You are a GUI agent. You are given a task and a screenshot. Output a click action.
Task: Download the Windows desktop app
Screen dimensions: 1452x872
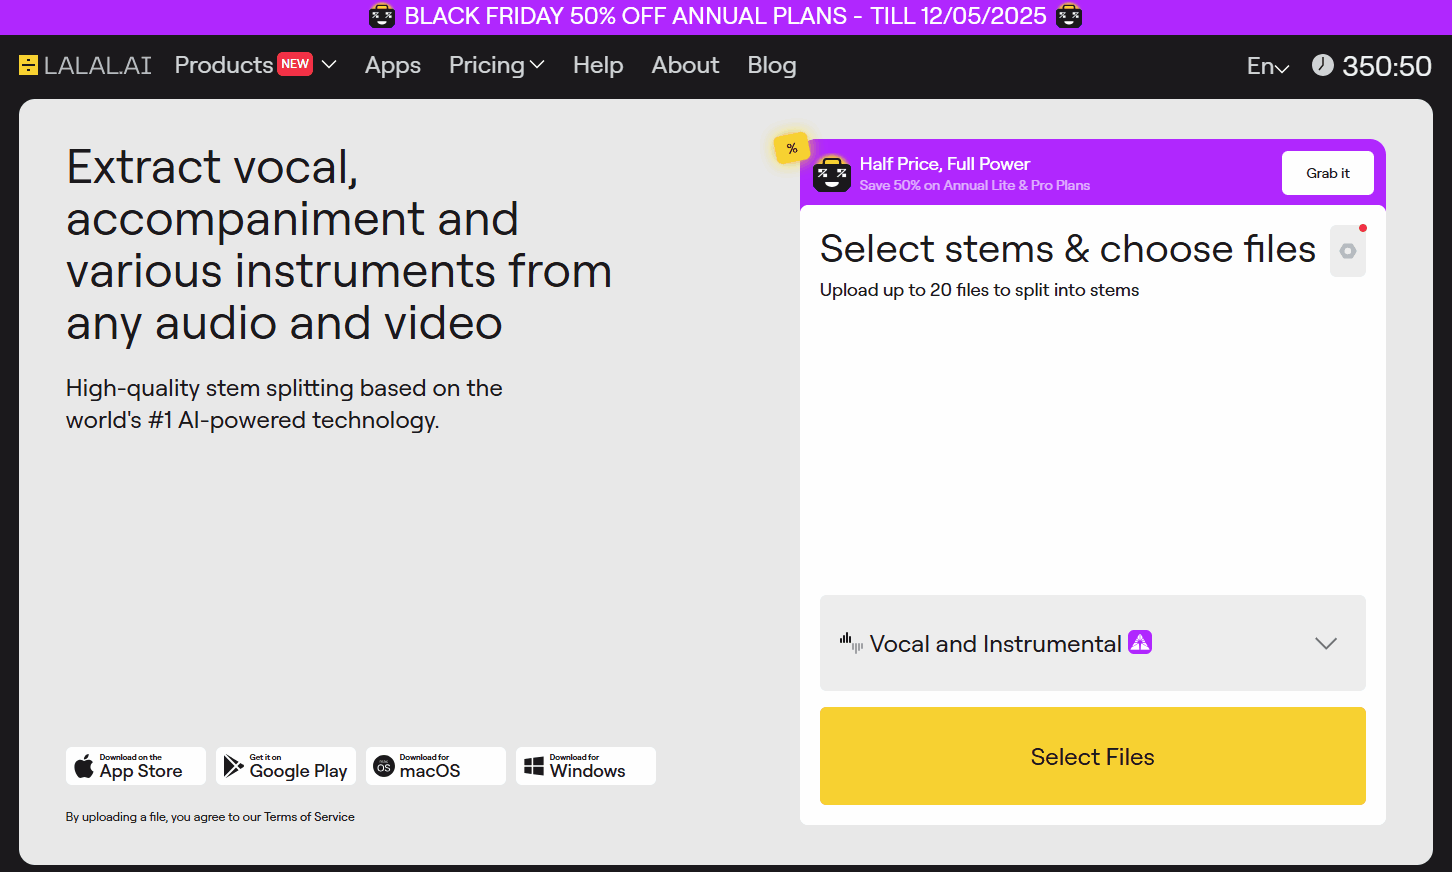[586, 766]
